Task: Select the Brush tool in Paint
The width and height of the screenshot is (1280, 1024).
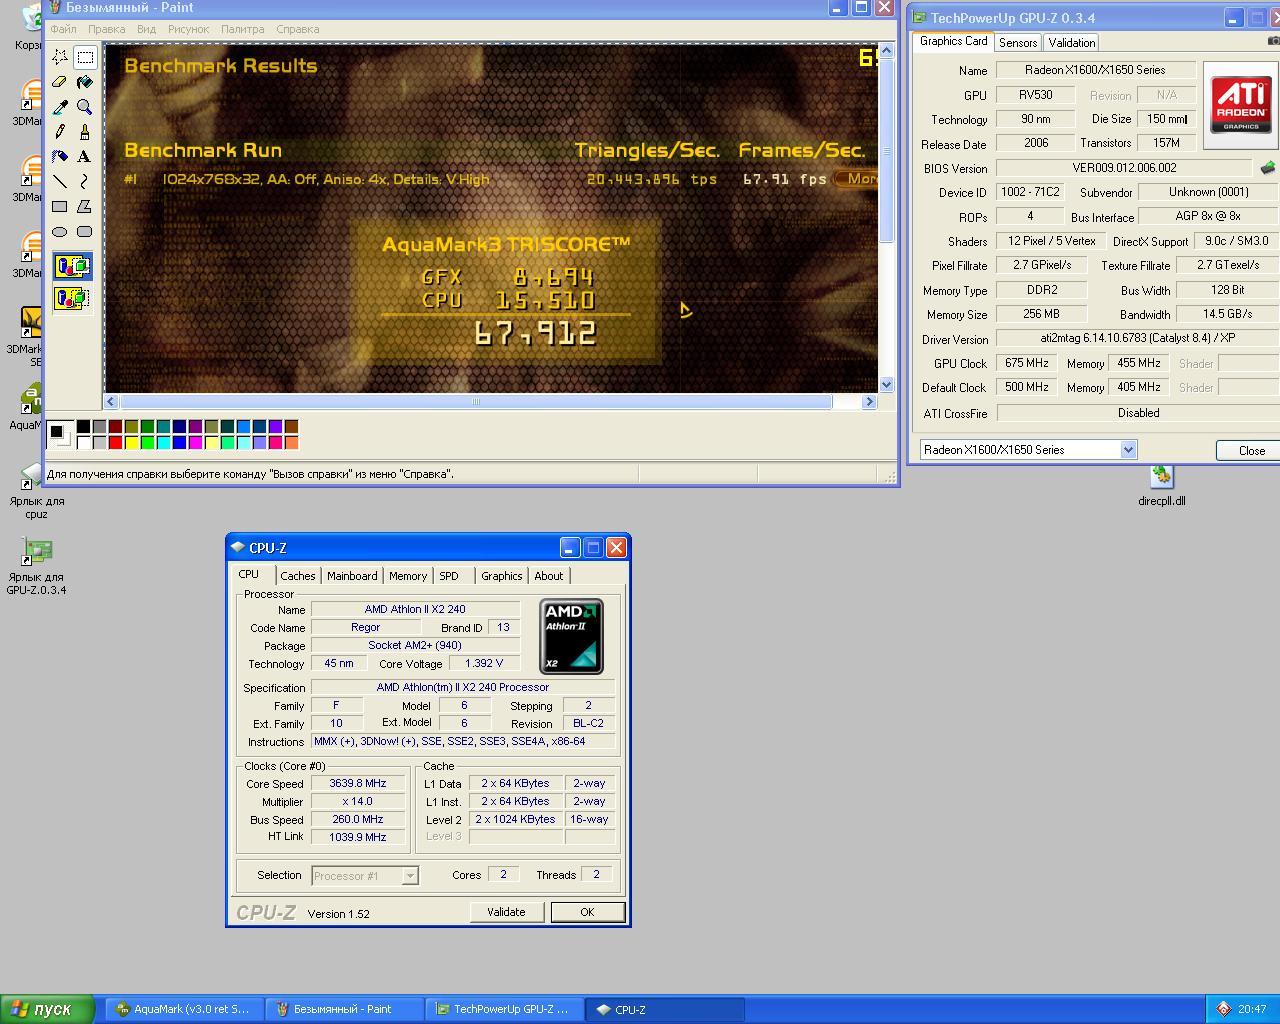Action: [x=85, y=132]
